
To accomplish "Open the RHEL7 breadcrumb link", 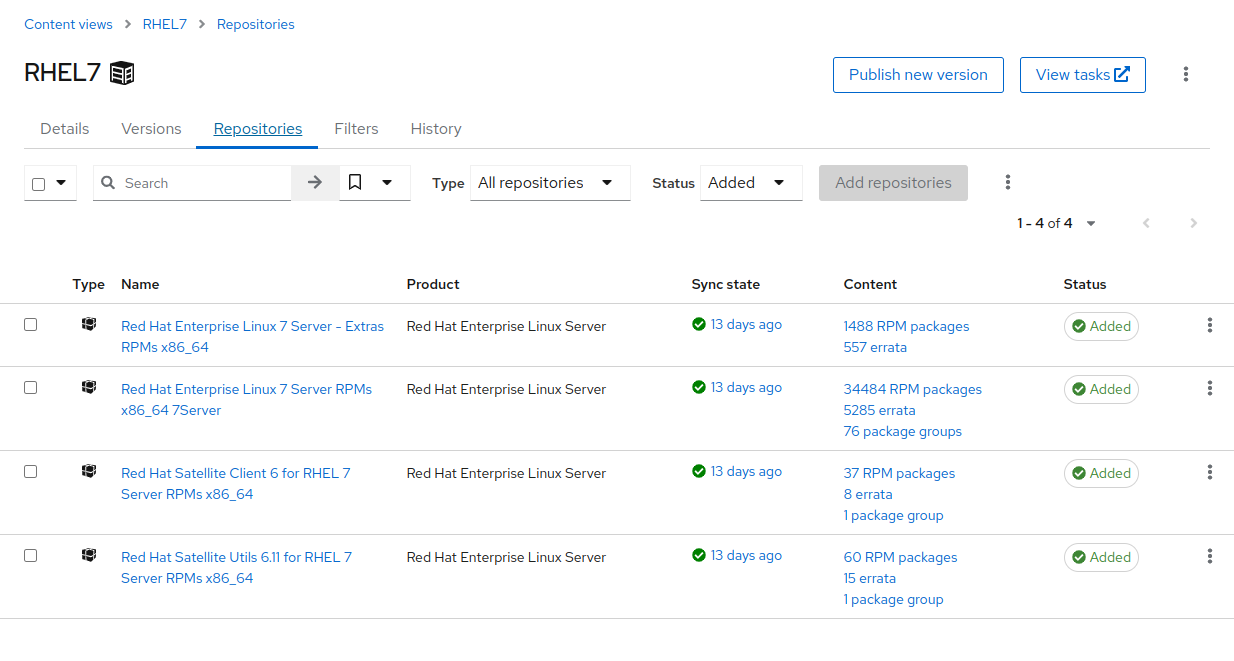I will coord(165,24).
